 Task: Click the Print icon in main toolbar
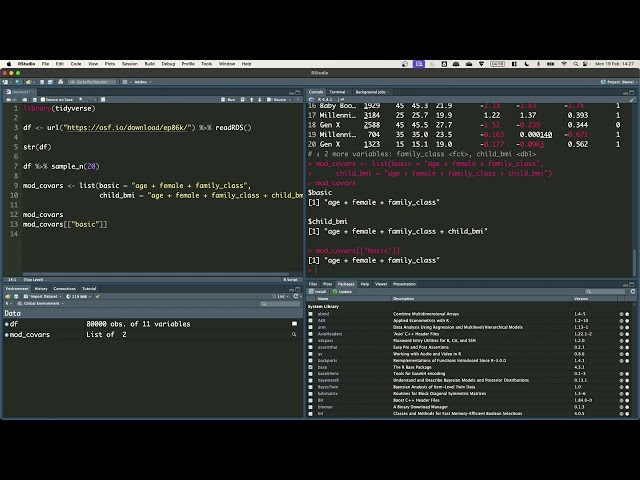coord(61,82)
